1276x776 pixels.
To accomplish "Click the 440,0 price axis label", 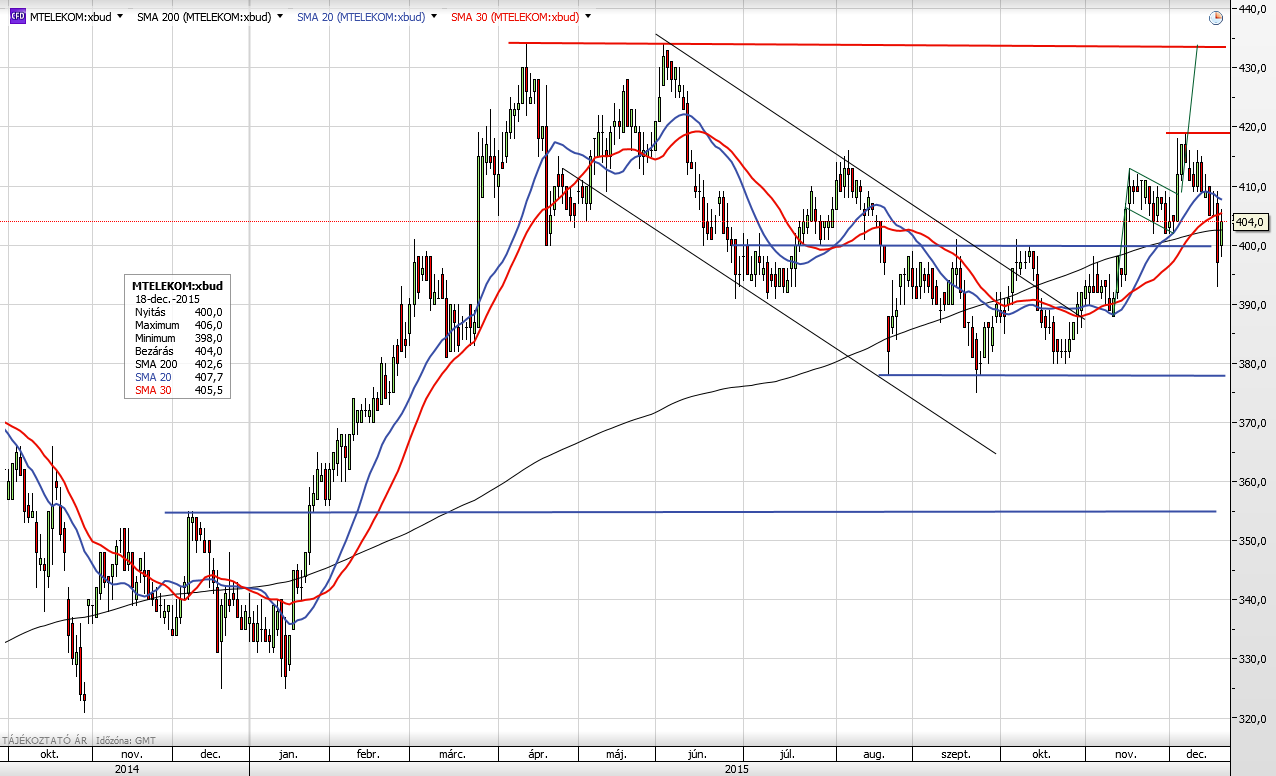I will pos(1253,9).
